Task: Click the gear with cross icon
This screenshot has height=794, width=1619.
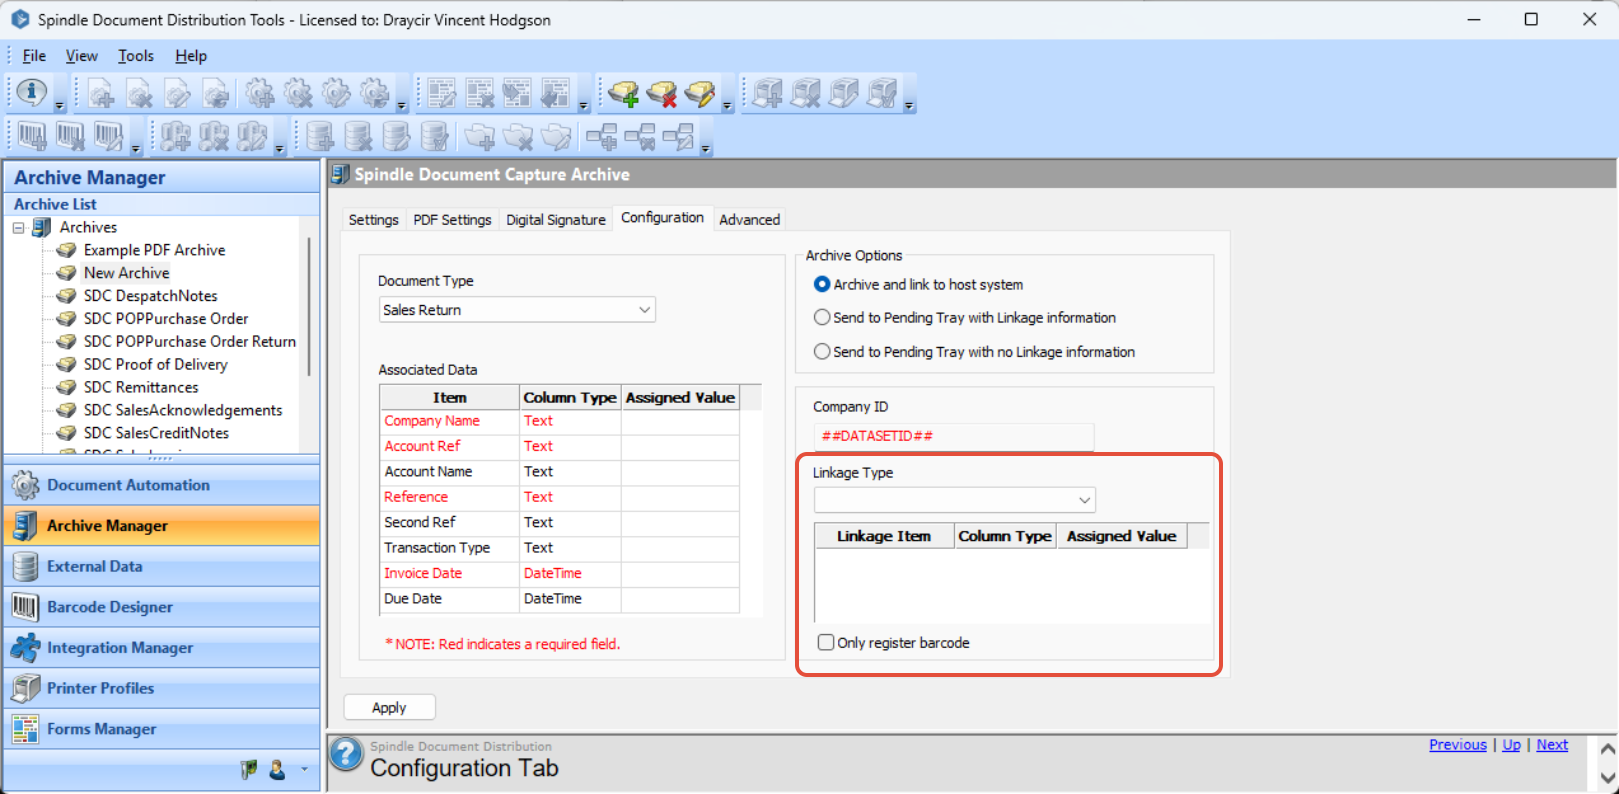Action: 298,94
